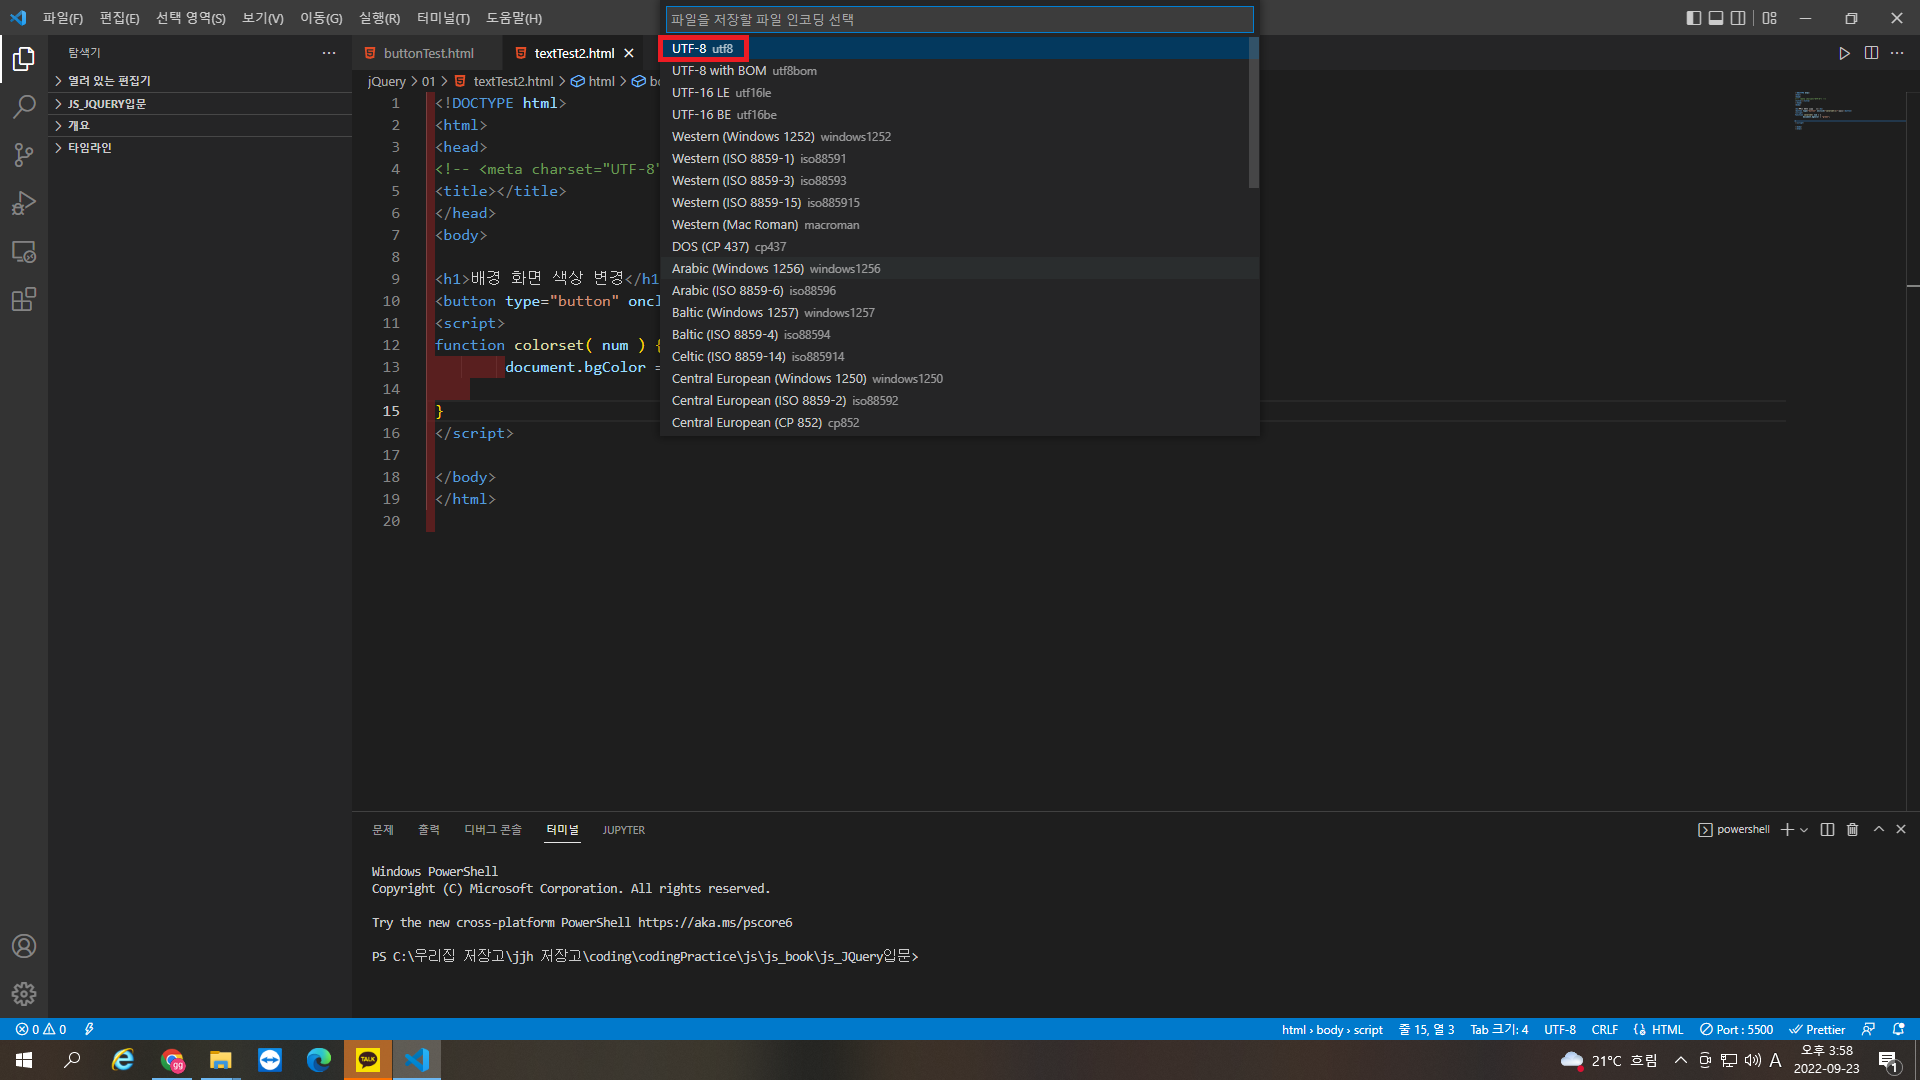
Task: Expand the 타임라인 section
Action: point(89,147)
